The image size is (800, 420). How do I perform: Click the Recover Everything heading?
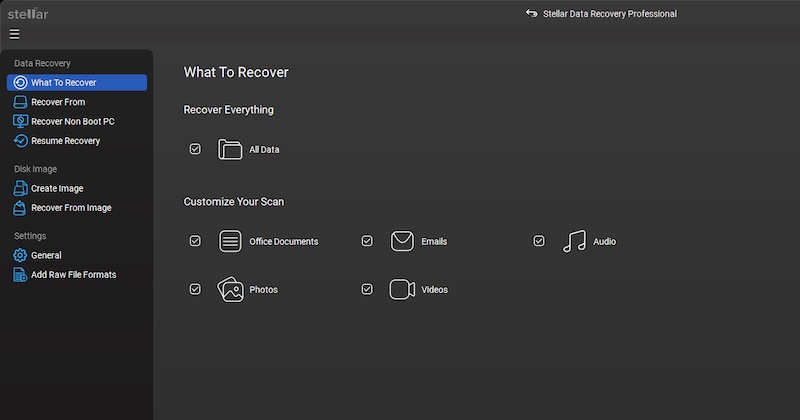(x=229, y=110)
